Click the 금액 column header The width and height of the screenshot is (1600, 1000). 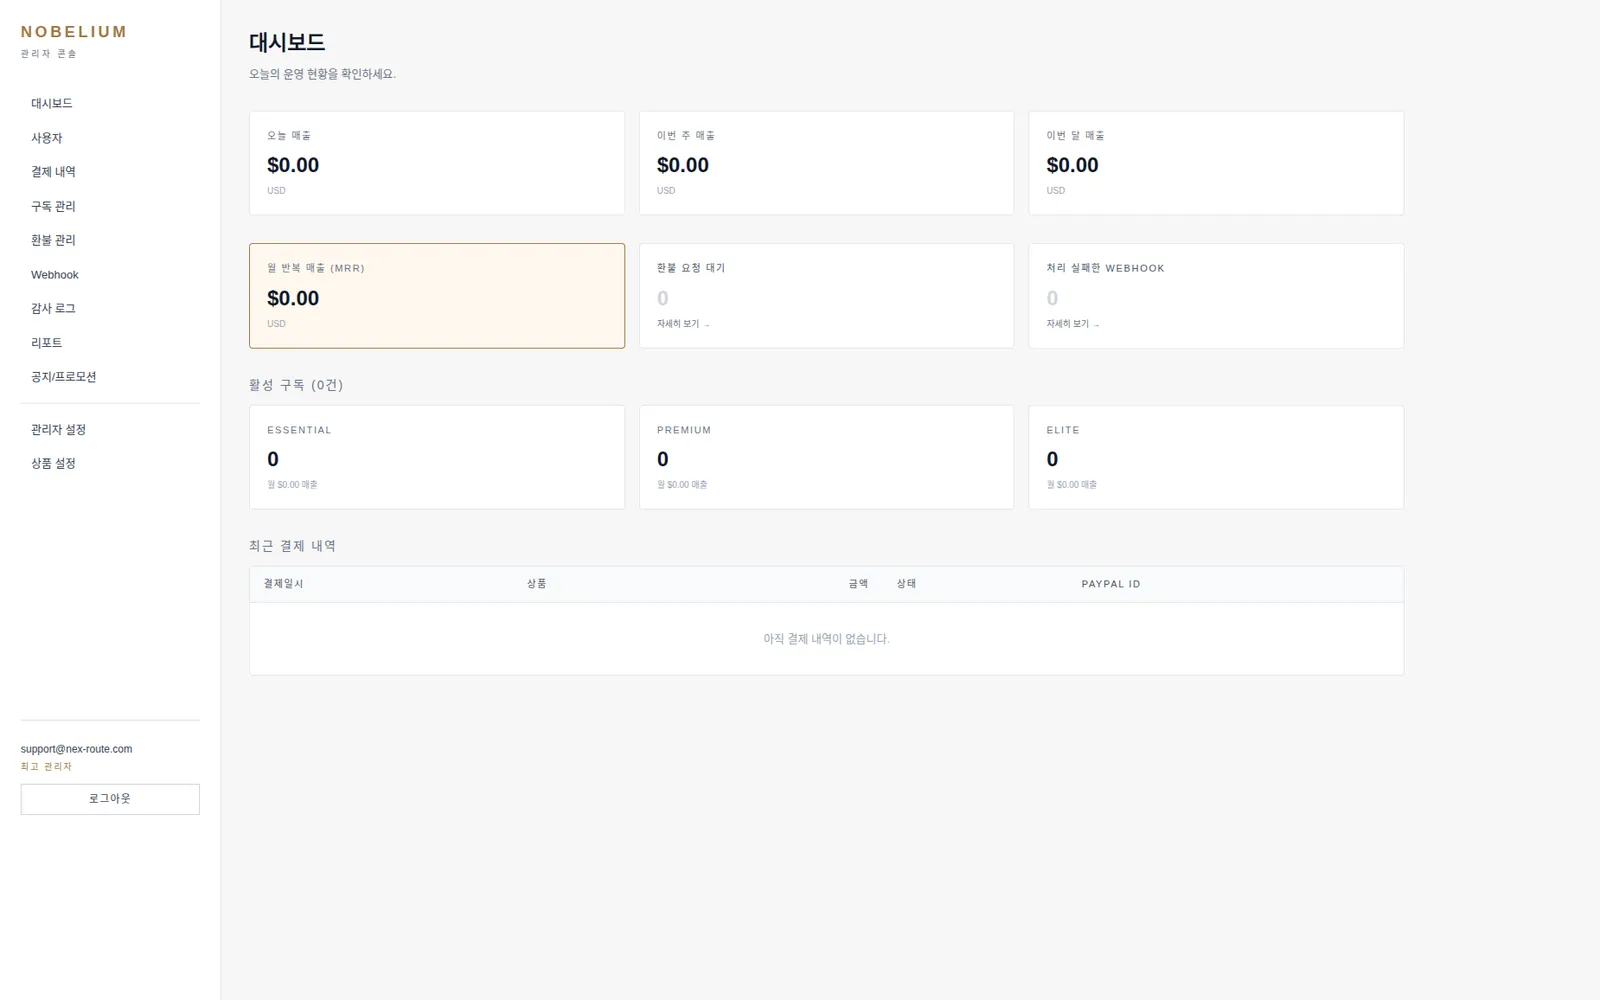858,584
